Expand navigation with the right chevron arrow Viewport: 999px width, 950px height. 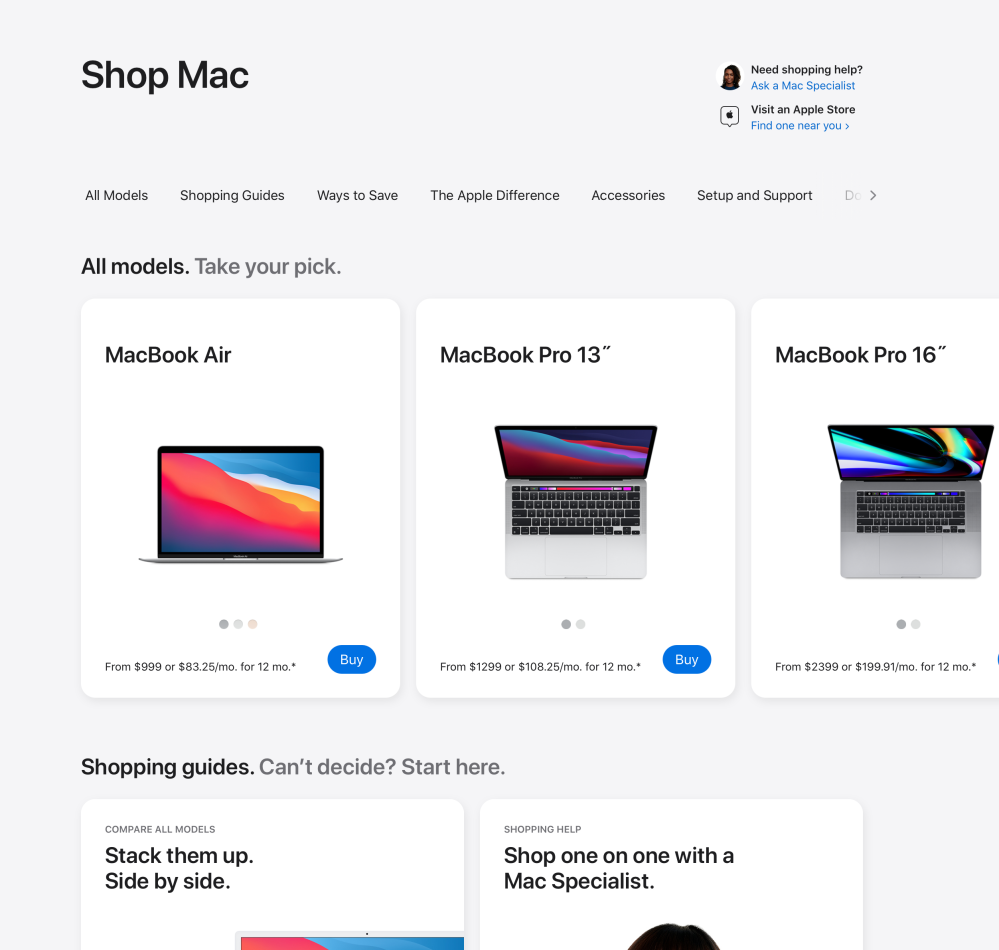point(873,196)
